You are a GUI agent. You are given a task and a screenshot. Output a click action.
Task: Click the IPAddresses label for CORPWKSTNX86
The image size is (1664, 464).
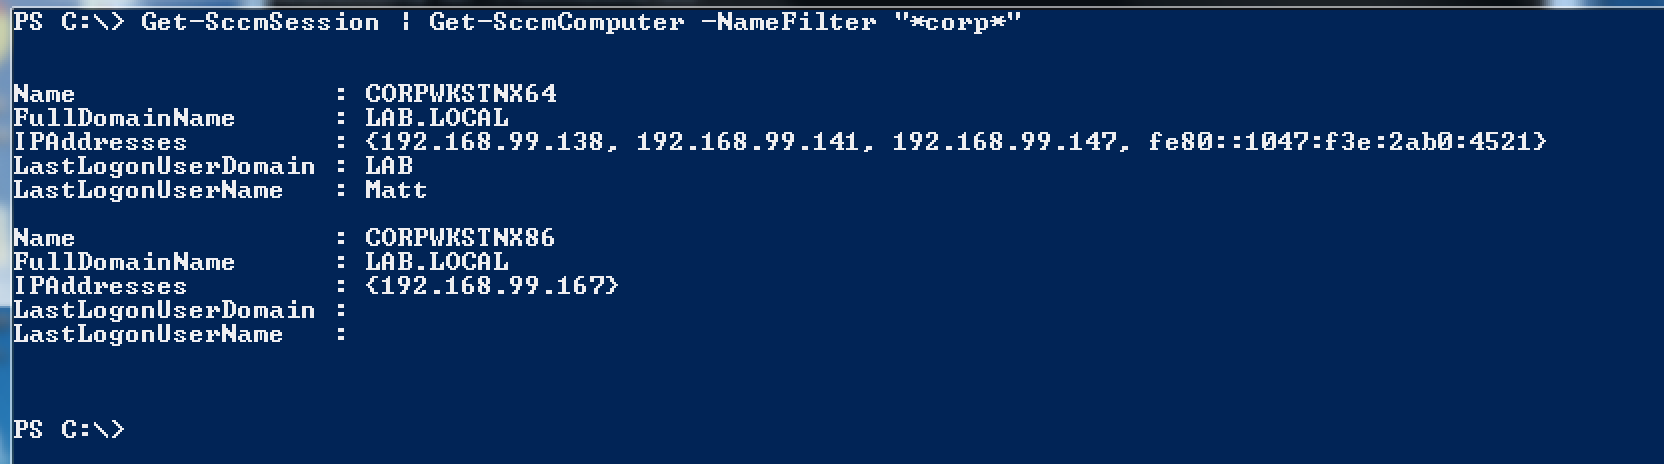point(100,286)
